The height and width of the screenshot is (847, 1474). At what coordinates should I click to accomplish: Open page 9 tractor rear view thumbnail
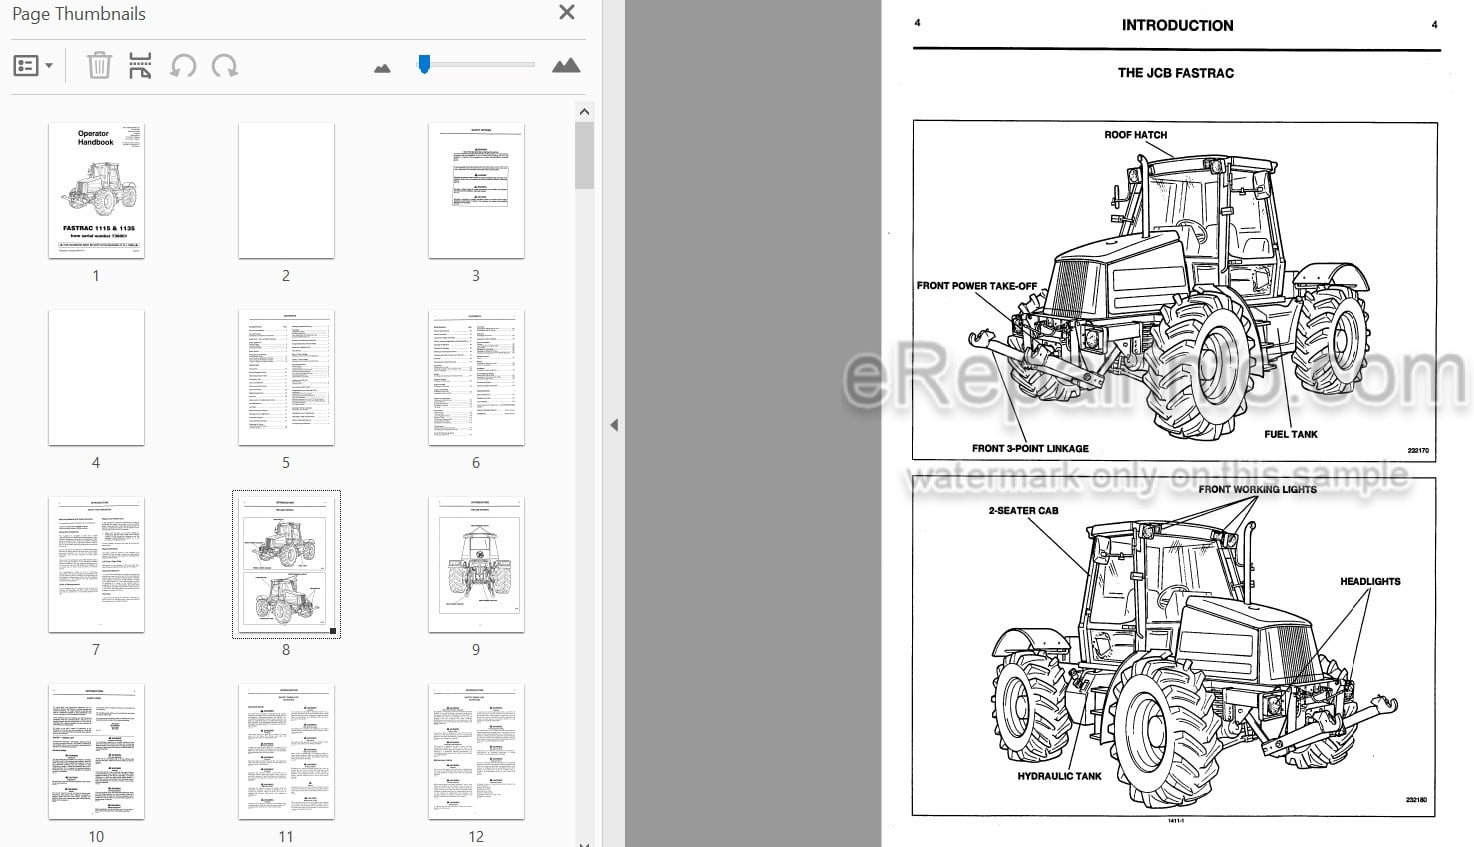(x=476, y=565)
